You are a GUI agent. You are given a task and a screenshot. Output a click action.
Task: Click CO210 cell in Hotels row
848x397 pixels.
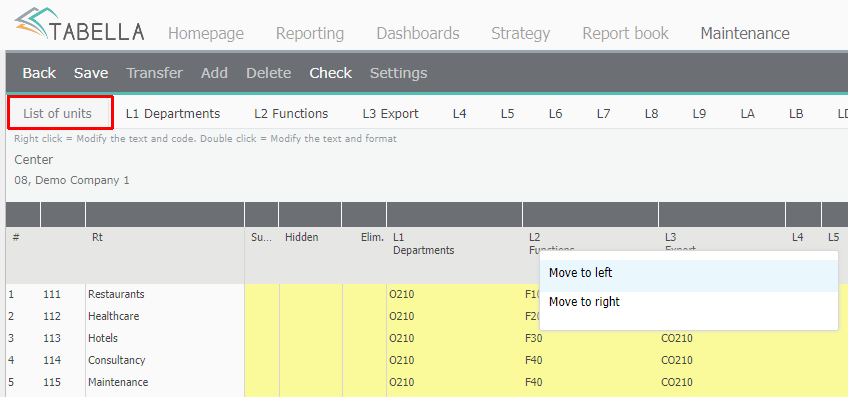[677, 338]
